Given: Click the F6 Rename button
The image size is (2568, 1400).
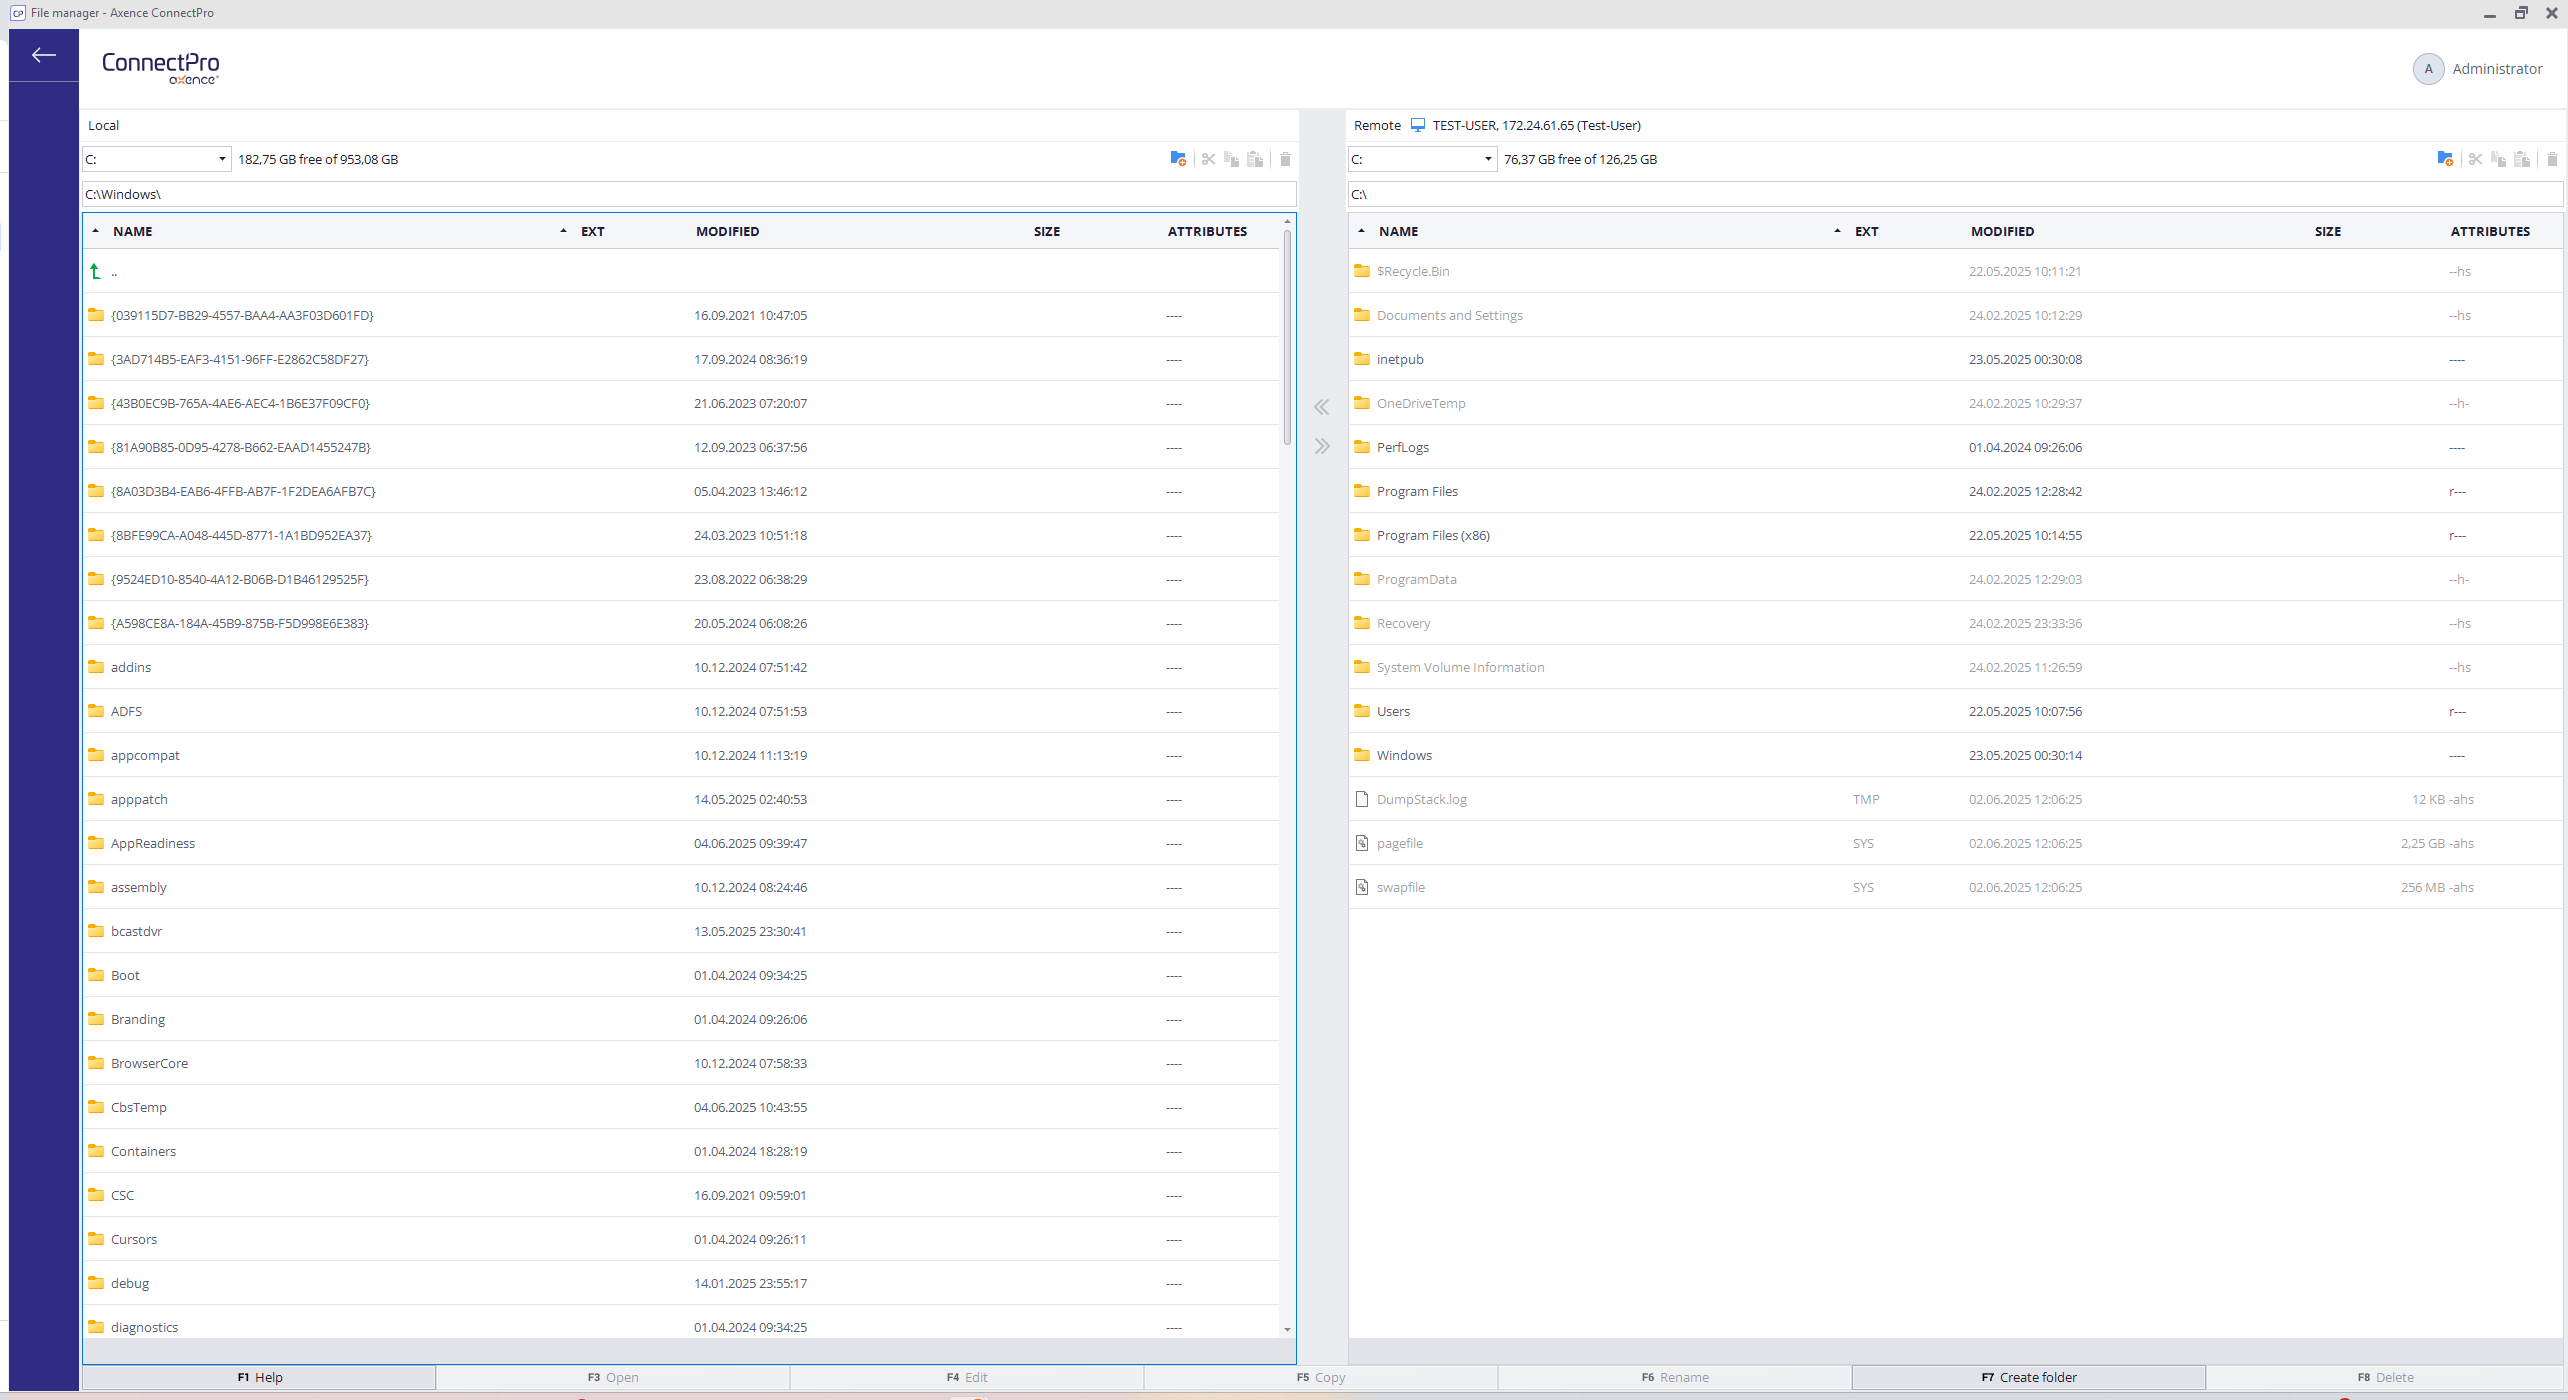Looking at the screenshot, I should pos(1675,1377).
